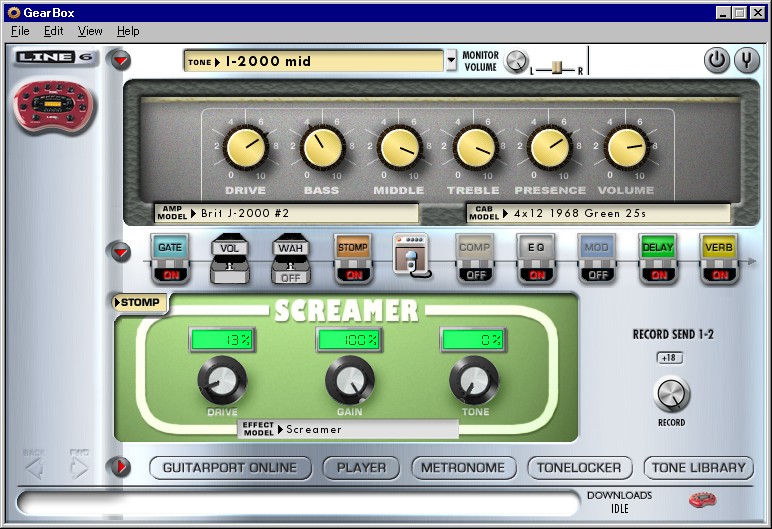The width and height of the screenshot is (772, 529).
Task: Click the amp MIDDLE knob
Action: pyautogui.click(x=399, y=147)
